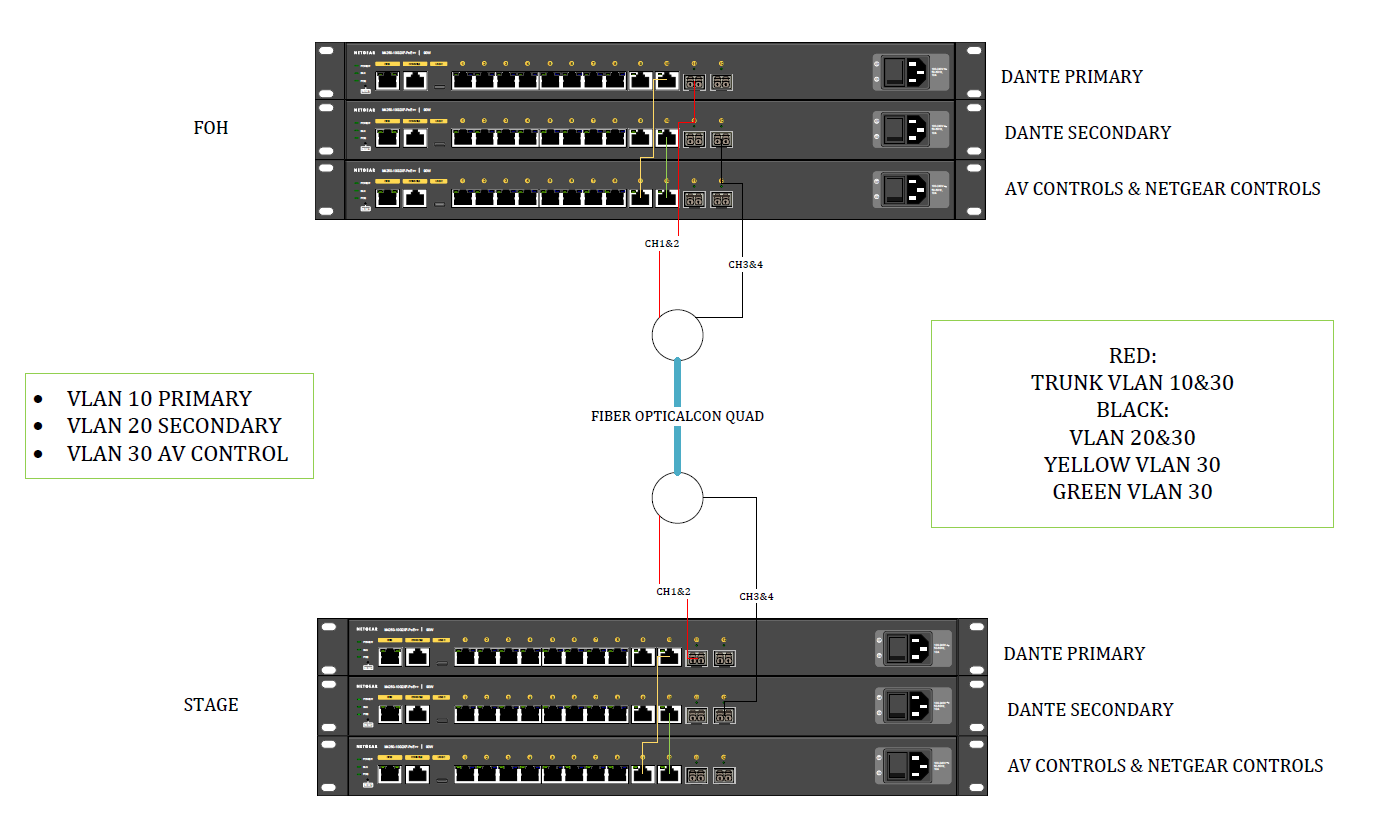Click the CH3&4 cable label above the stage rack
This screenshot has height=816, width=1396.
pyautogui.click(x=758, y=595)
